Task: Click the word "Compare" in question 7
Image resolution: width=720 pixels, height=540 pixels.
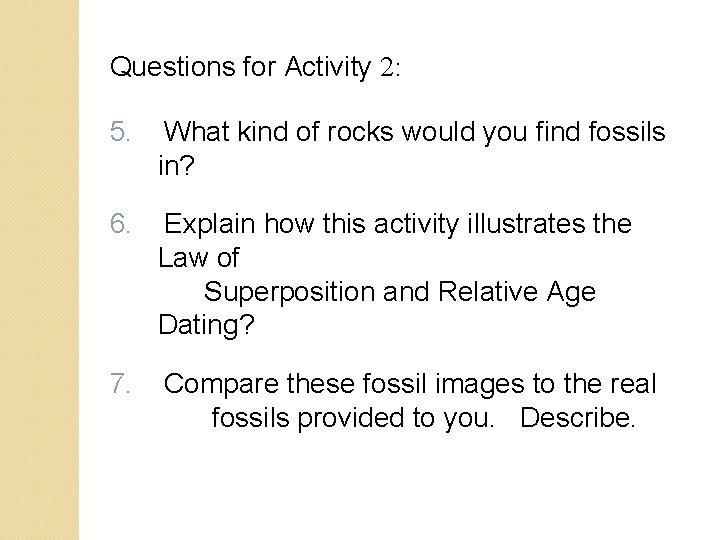Action: [221, 383]
